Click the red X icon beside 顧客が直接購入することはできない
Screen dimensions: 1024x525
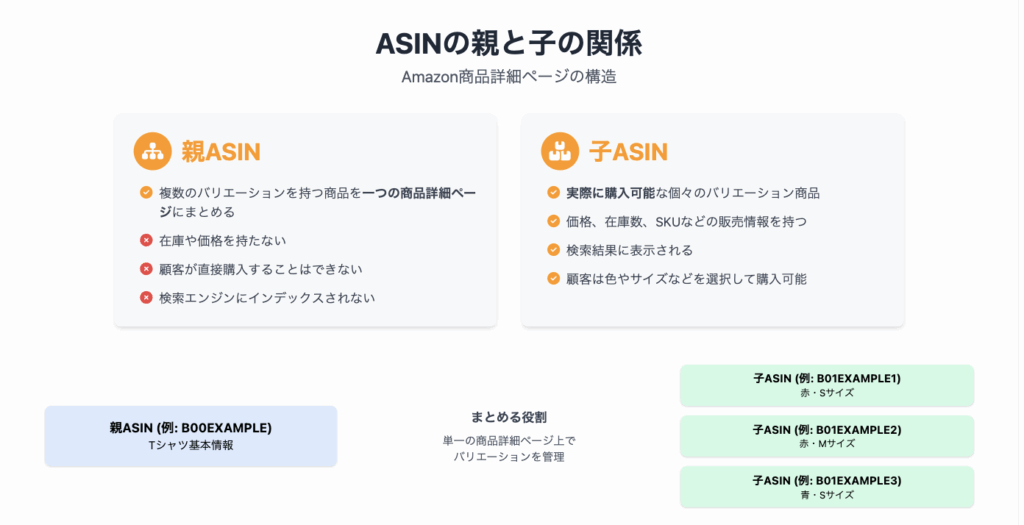[x=146, y=269]
